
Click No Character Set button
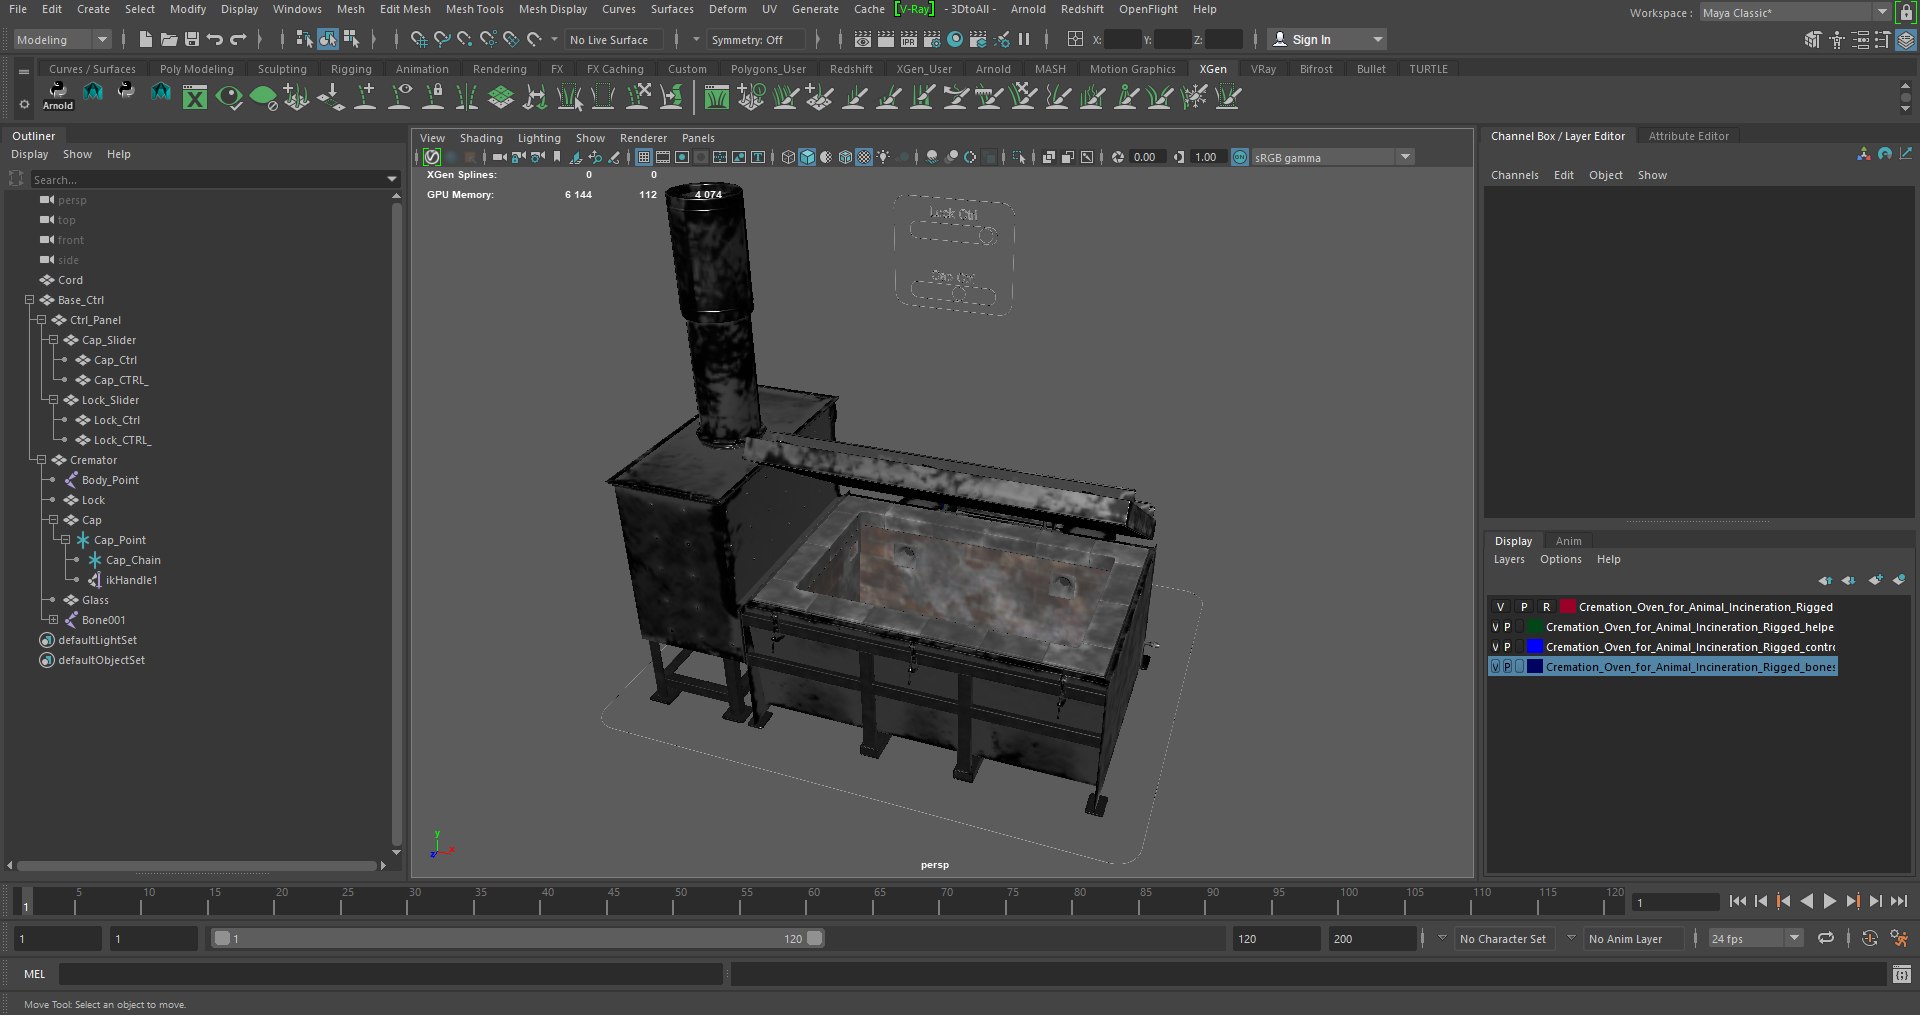[1502, 939]
